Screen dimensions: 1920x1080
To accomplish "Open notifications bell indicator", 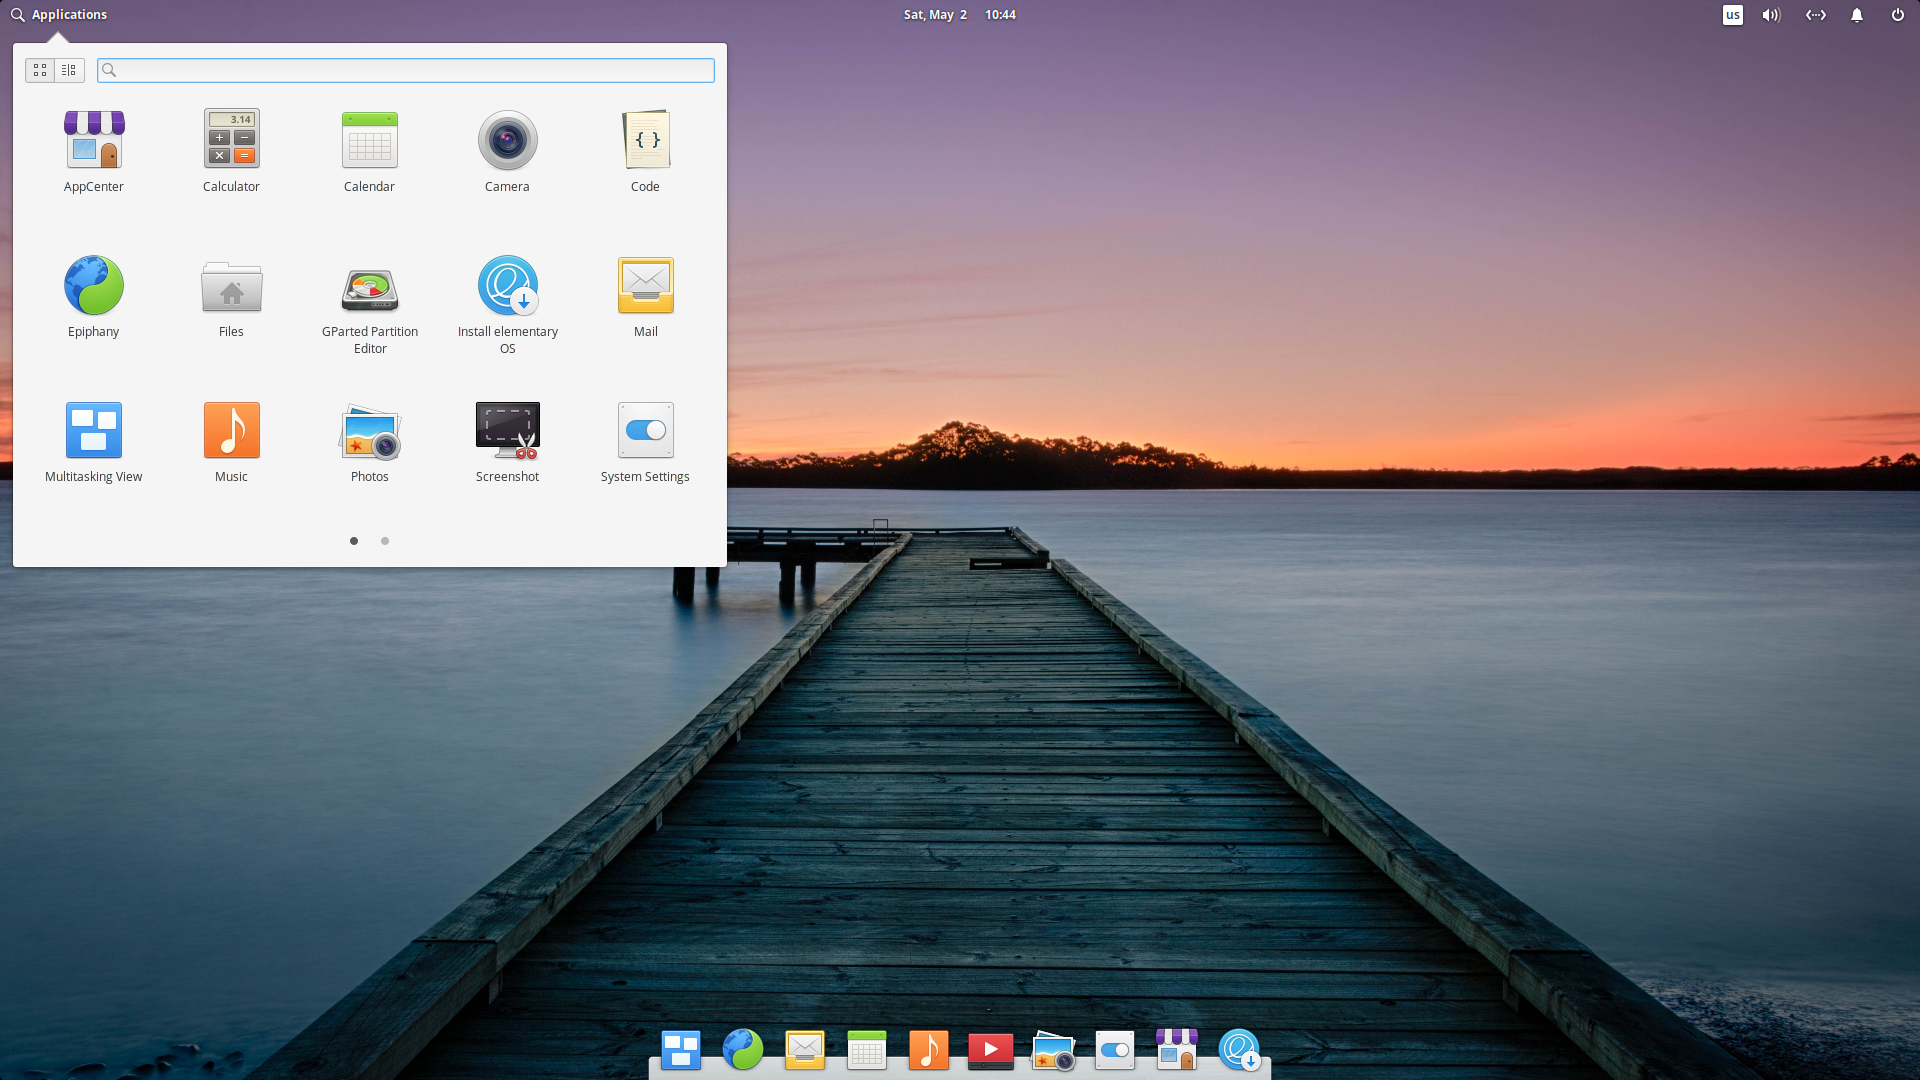I will click(1856, 15).
